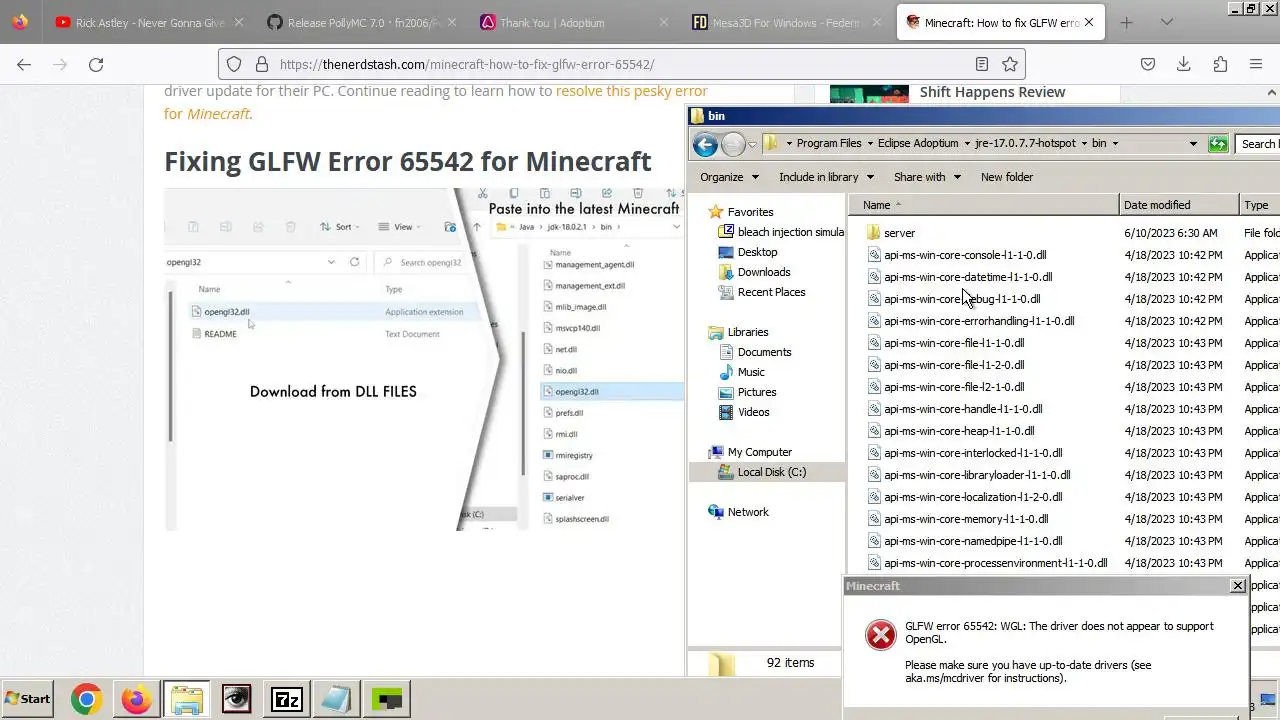The height and width of the screenshot is (720, 1280).
Task: Open Shift Happens Review link
Action: click(x=992, y=92)
